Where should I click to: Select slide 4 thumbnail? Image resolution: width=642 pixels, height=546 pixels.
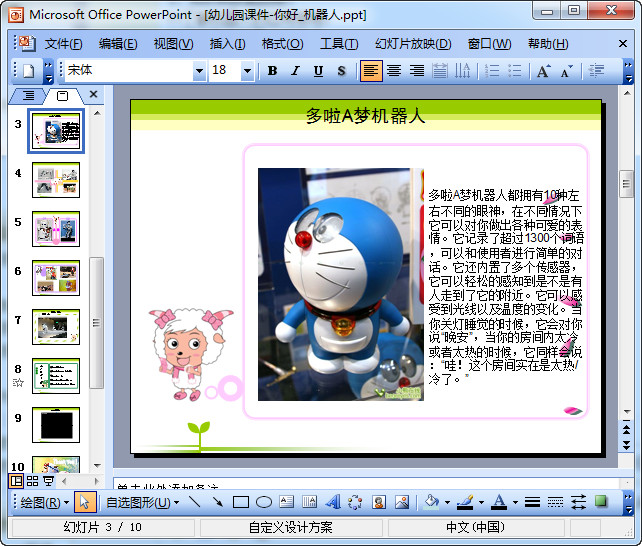[x=56, y=180]
